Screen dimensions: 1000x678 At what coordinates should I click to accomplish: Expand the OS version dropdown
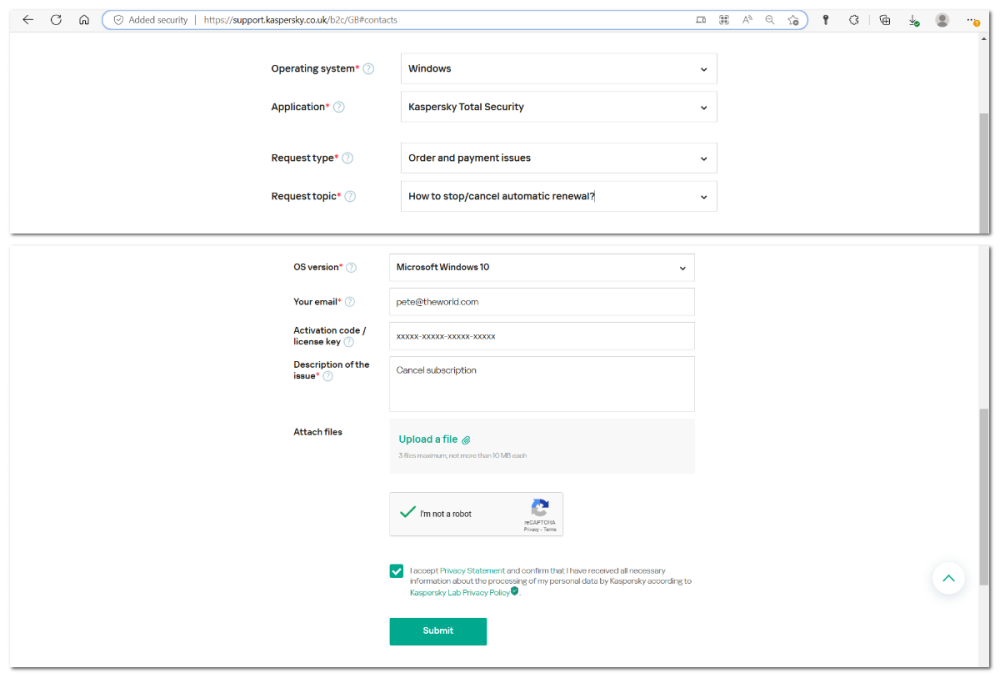click(541, 267)
